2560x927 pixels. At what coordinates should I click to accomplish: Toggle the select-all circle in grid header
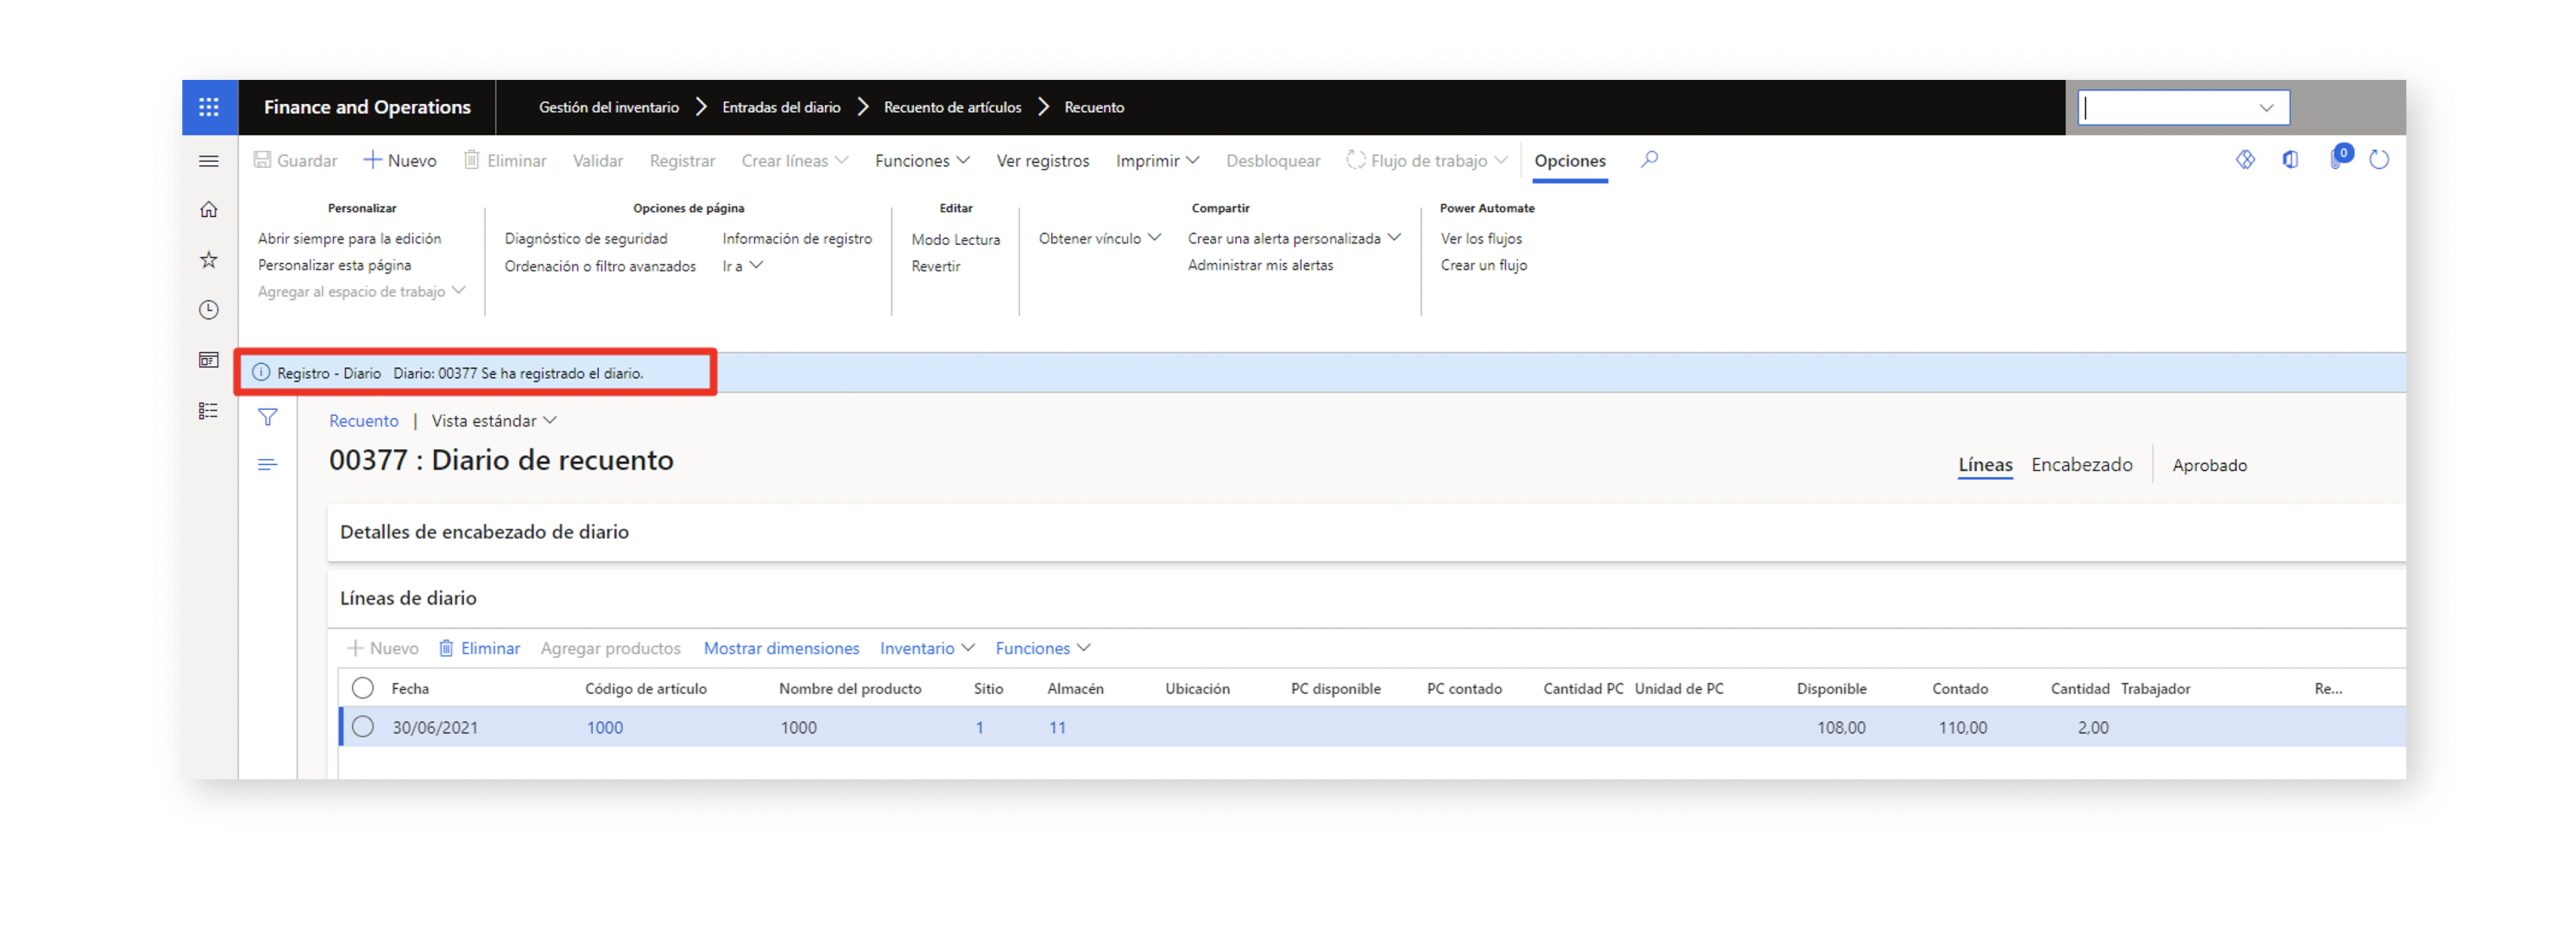[x=362, y=687]
